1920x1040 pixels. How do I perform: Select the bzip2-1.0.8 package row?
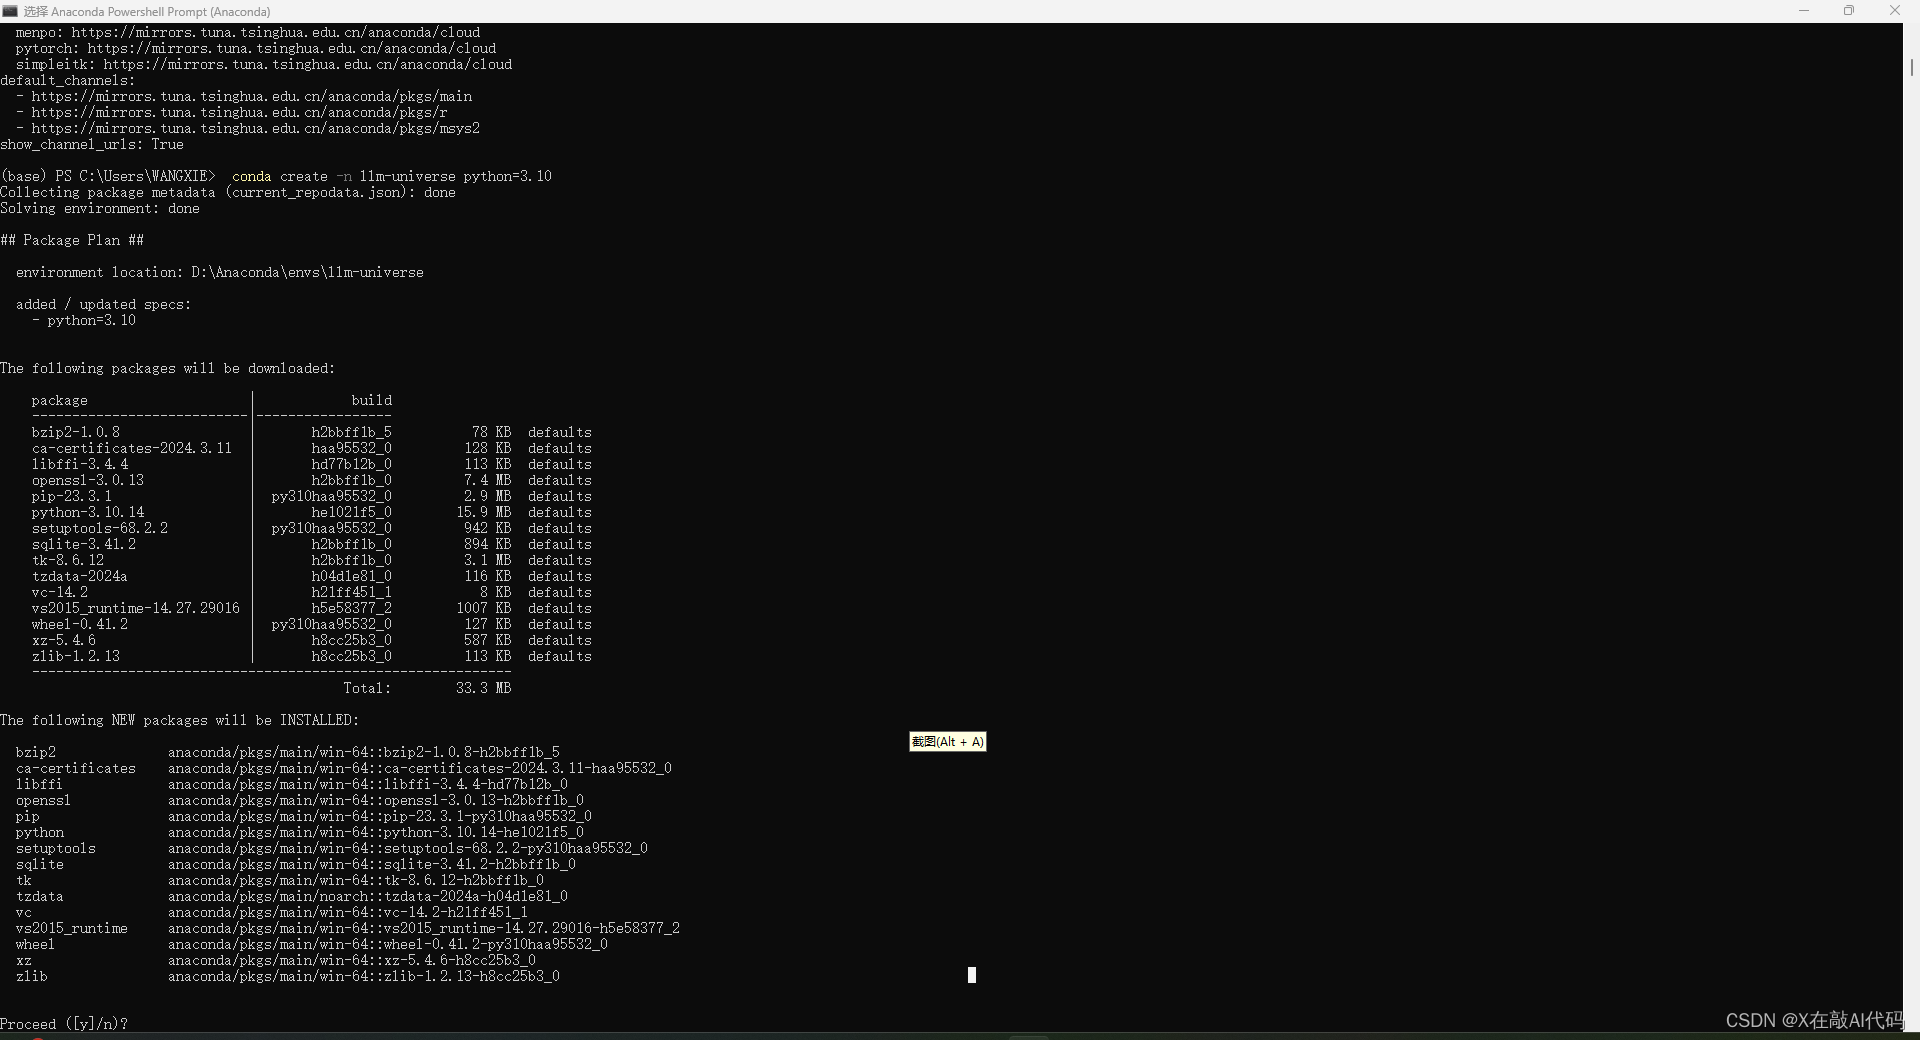(312, 432)
